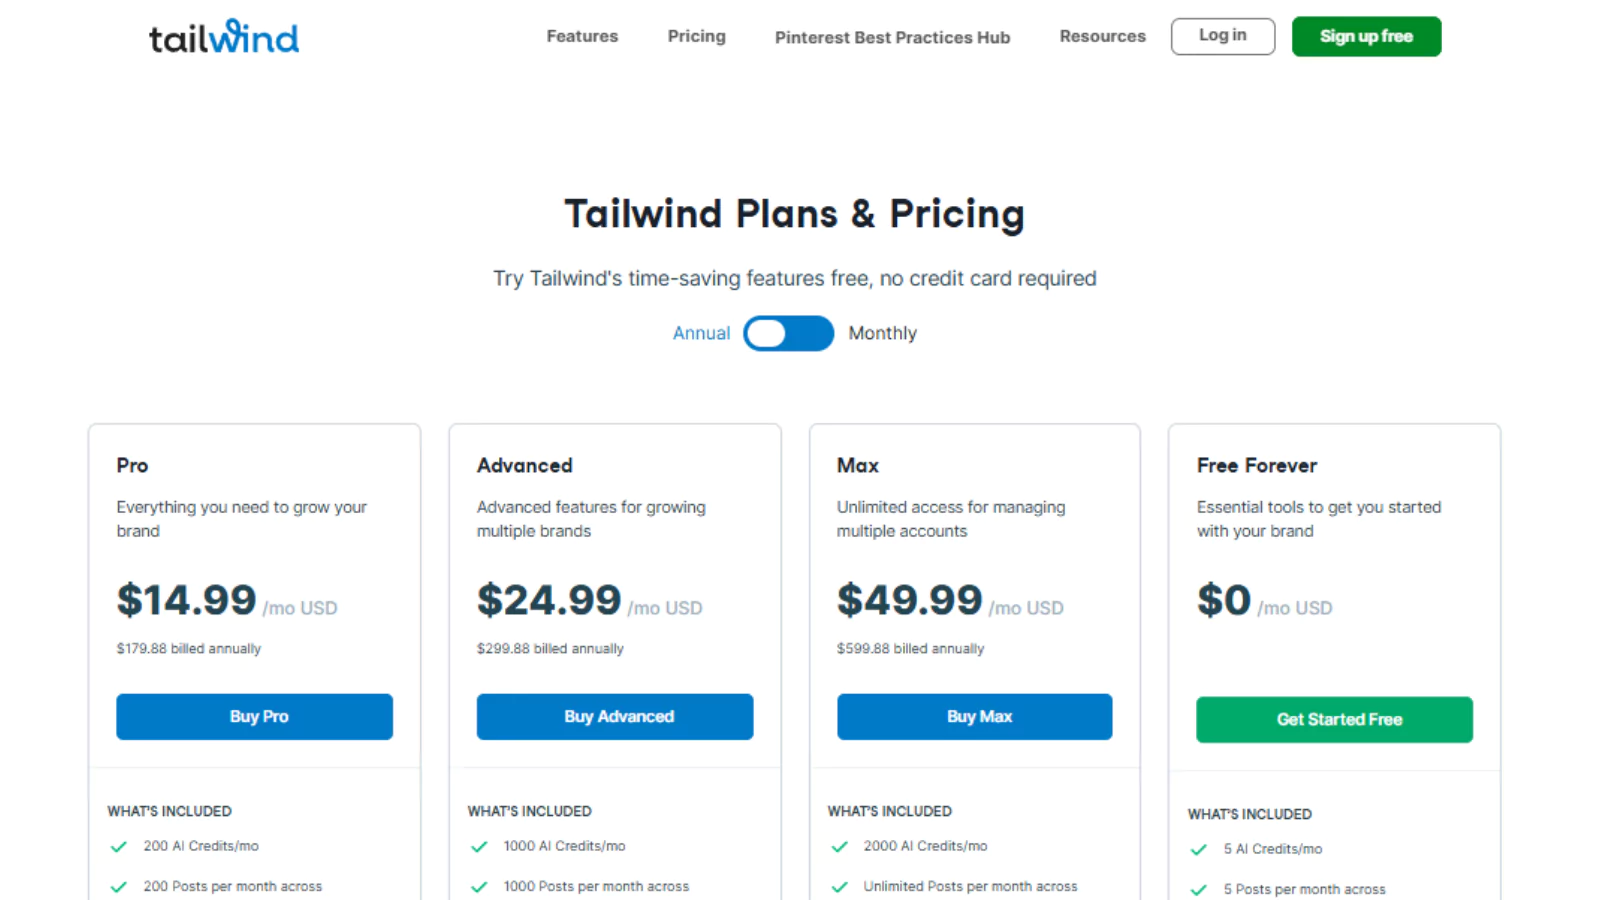Open Pinterest Best Practices Hub
1600x900 pixels.
pos(892,37)
